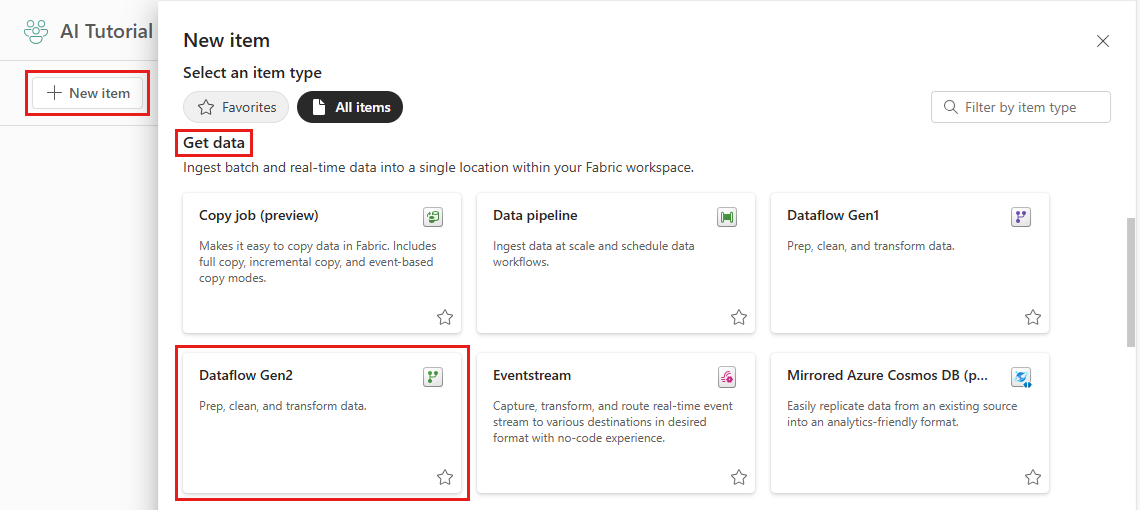This screenshot has width=1140, height=510.
Task: Select the Dataflow Gen1 card title
Action: 833,215
